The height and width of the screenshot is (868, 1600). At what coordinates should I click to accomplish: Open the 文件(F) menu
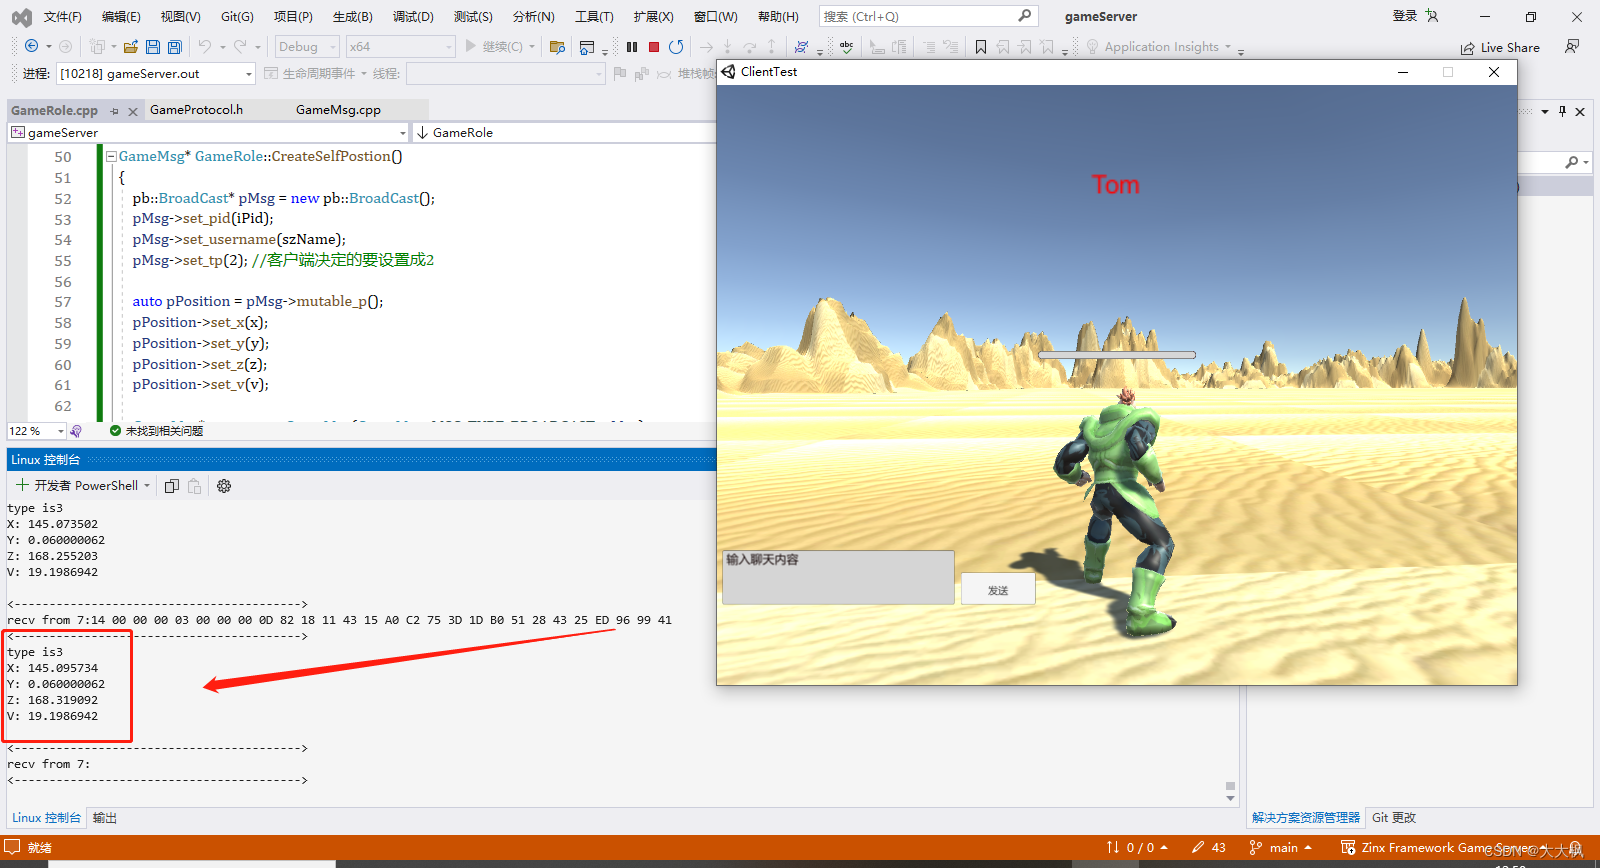pos(62,17)
